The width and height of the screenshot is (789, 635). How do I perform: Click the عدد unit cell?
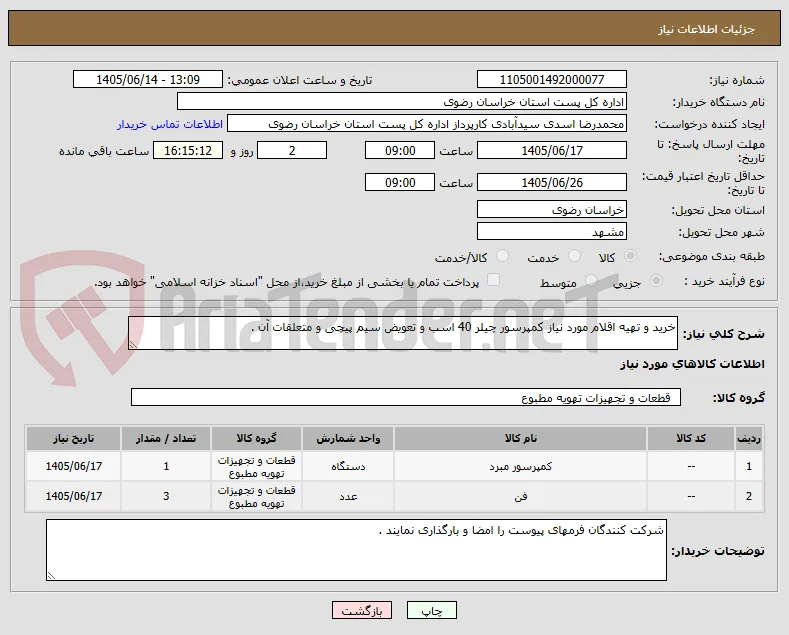pos(348,497)
